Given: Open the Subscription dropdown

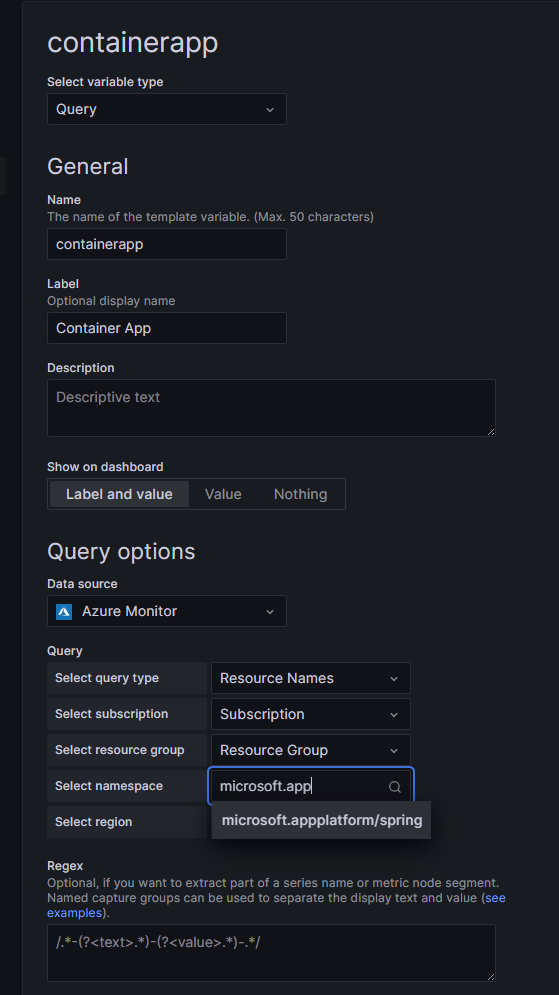Looking at the screenshot, I should (x=311, y=715).
